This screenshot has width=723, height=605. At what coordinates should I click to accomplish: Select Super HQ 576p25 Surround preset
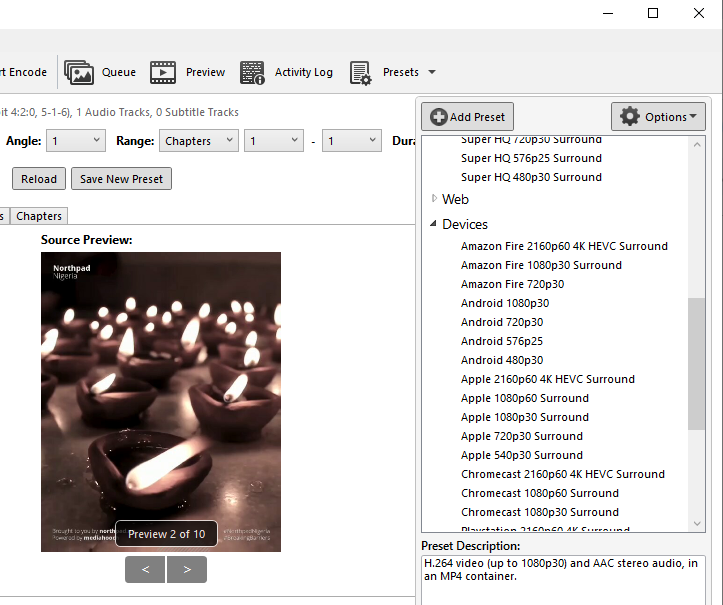(531, 158)
